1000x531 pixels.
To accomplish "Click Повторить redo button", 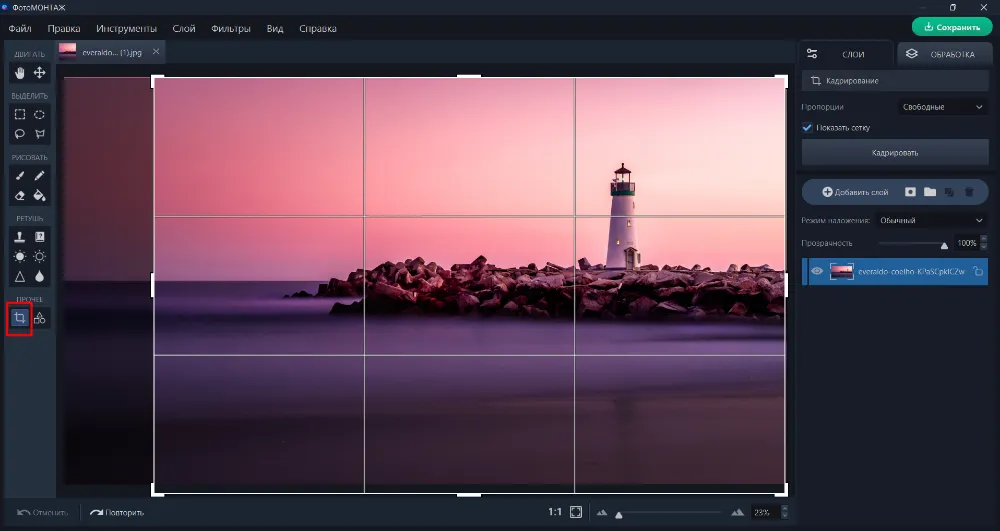I will tap(117, 513).
